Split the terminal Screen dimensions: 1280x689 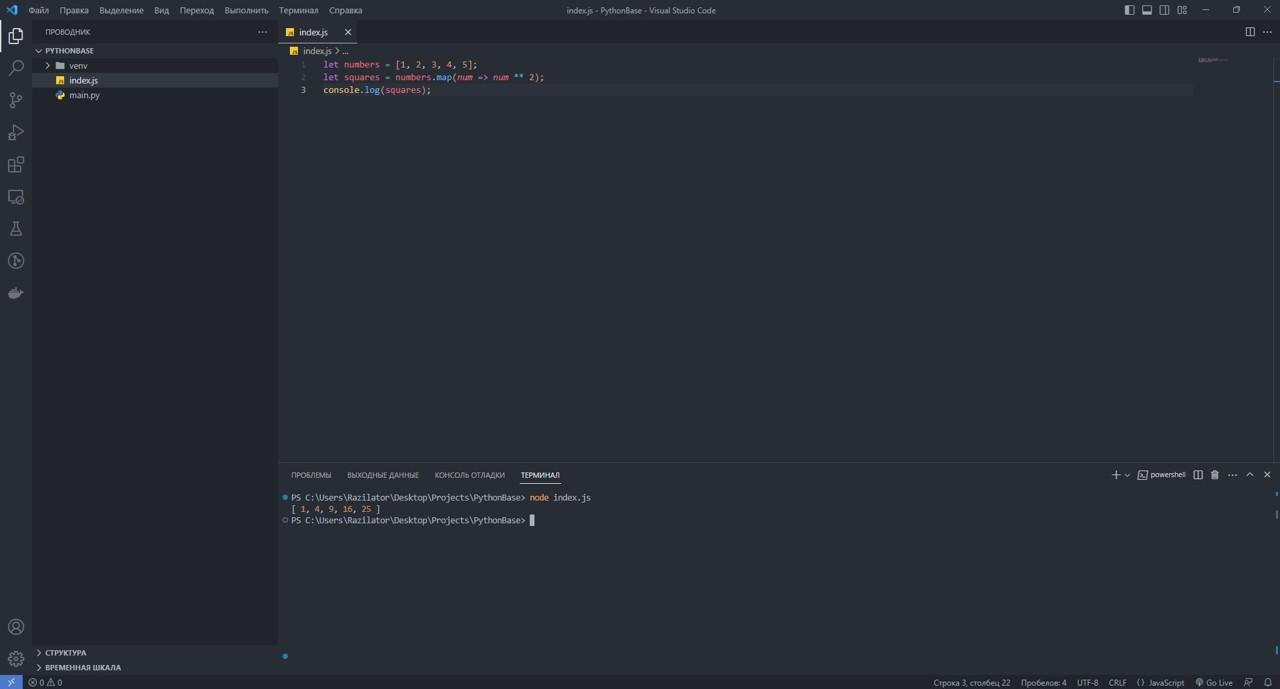click(1198, 475)
